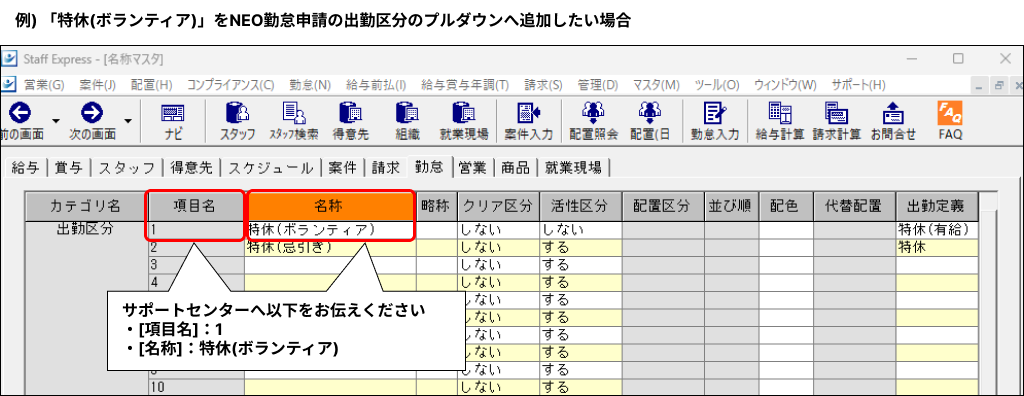1024x396 pixels.
Task: Click the 配置区分 column header
Action: (663, 206)
